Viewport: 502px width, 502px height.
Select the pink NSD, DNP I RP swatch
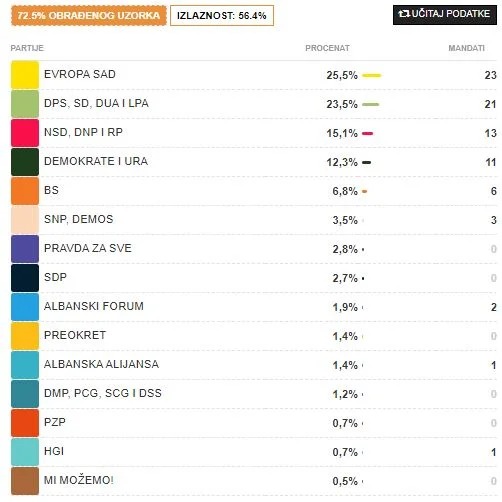[x=25, y=133]
